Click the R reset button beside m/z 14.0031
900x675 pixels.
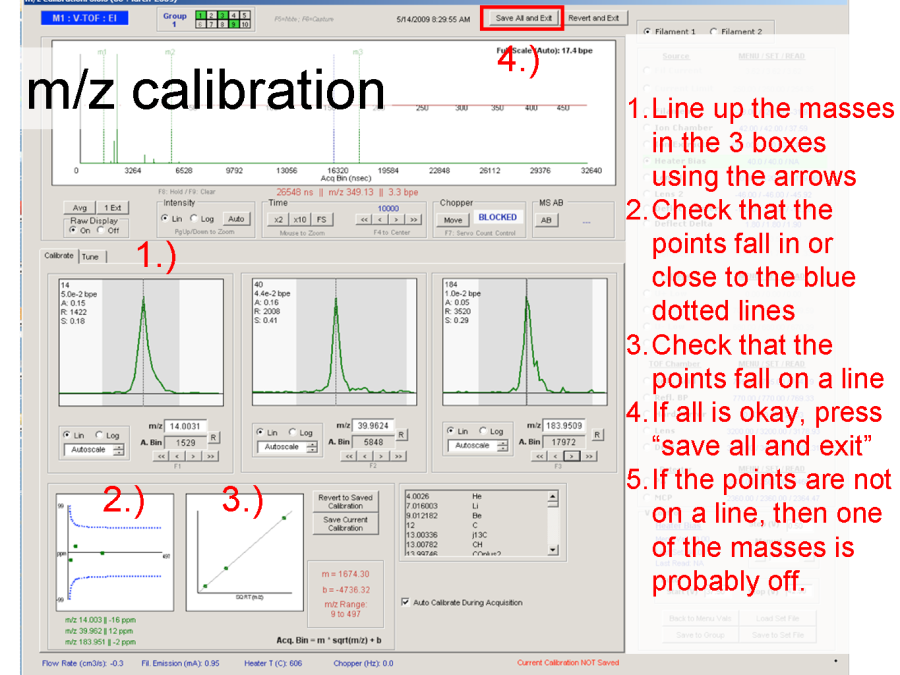pyautogui.click(x=213, y=438)
